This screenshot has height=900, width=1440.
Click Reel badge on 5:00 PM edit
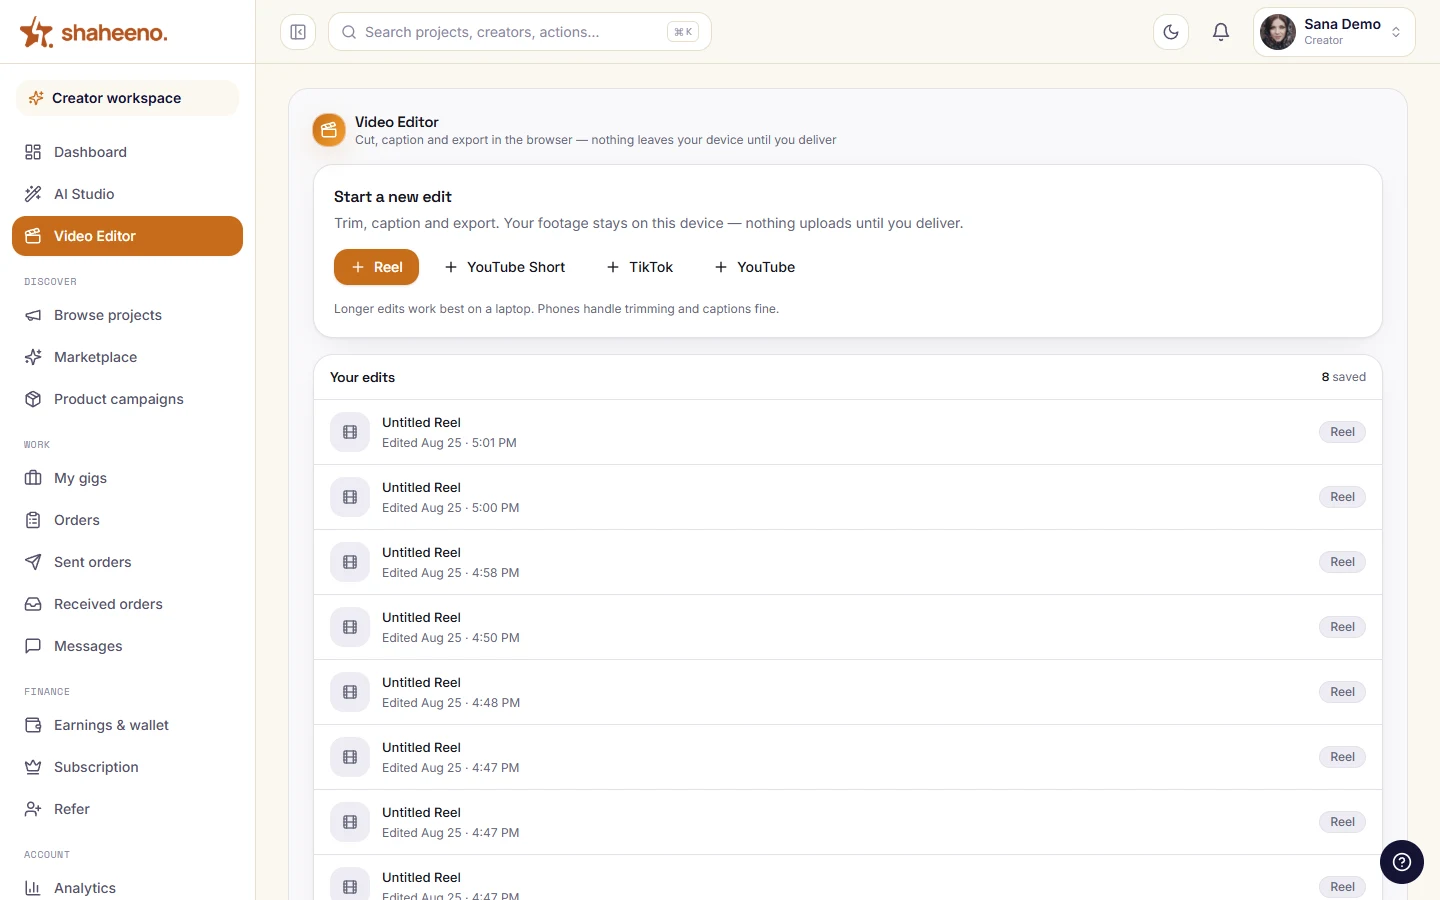1342,497
